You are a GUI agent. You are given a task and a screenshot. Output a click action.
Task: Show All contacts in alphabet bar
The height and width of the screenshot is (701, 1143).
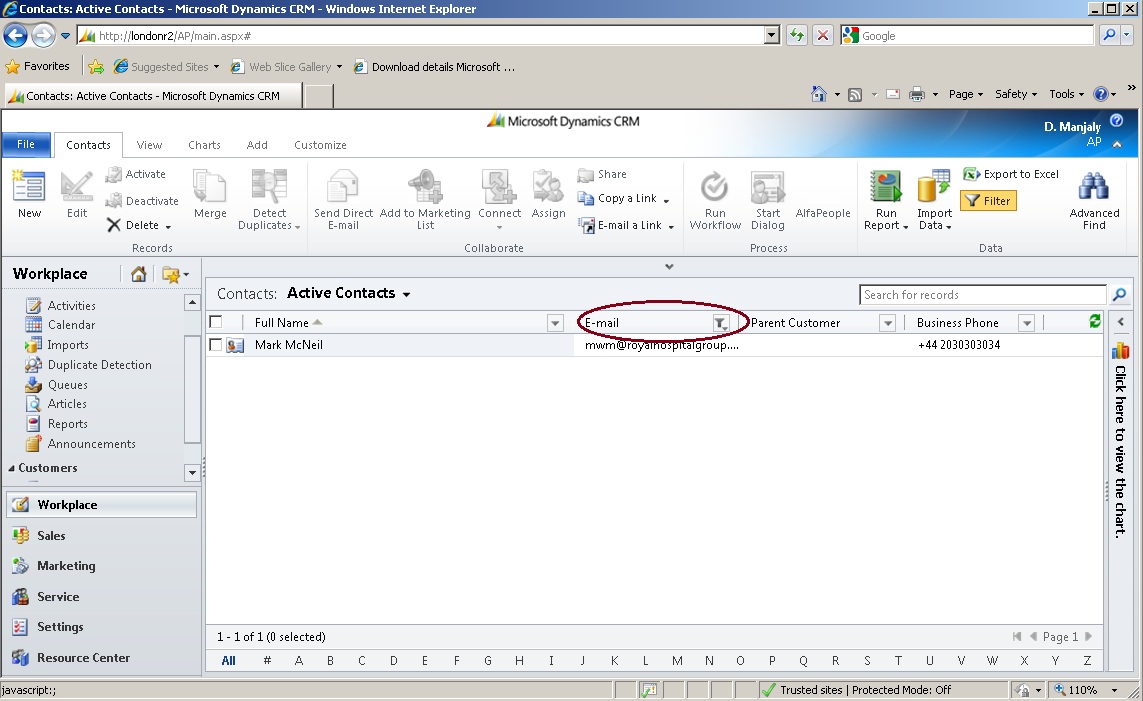point(228,661)
